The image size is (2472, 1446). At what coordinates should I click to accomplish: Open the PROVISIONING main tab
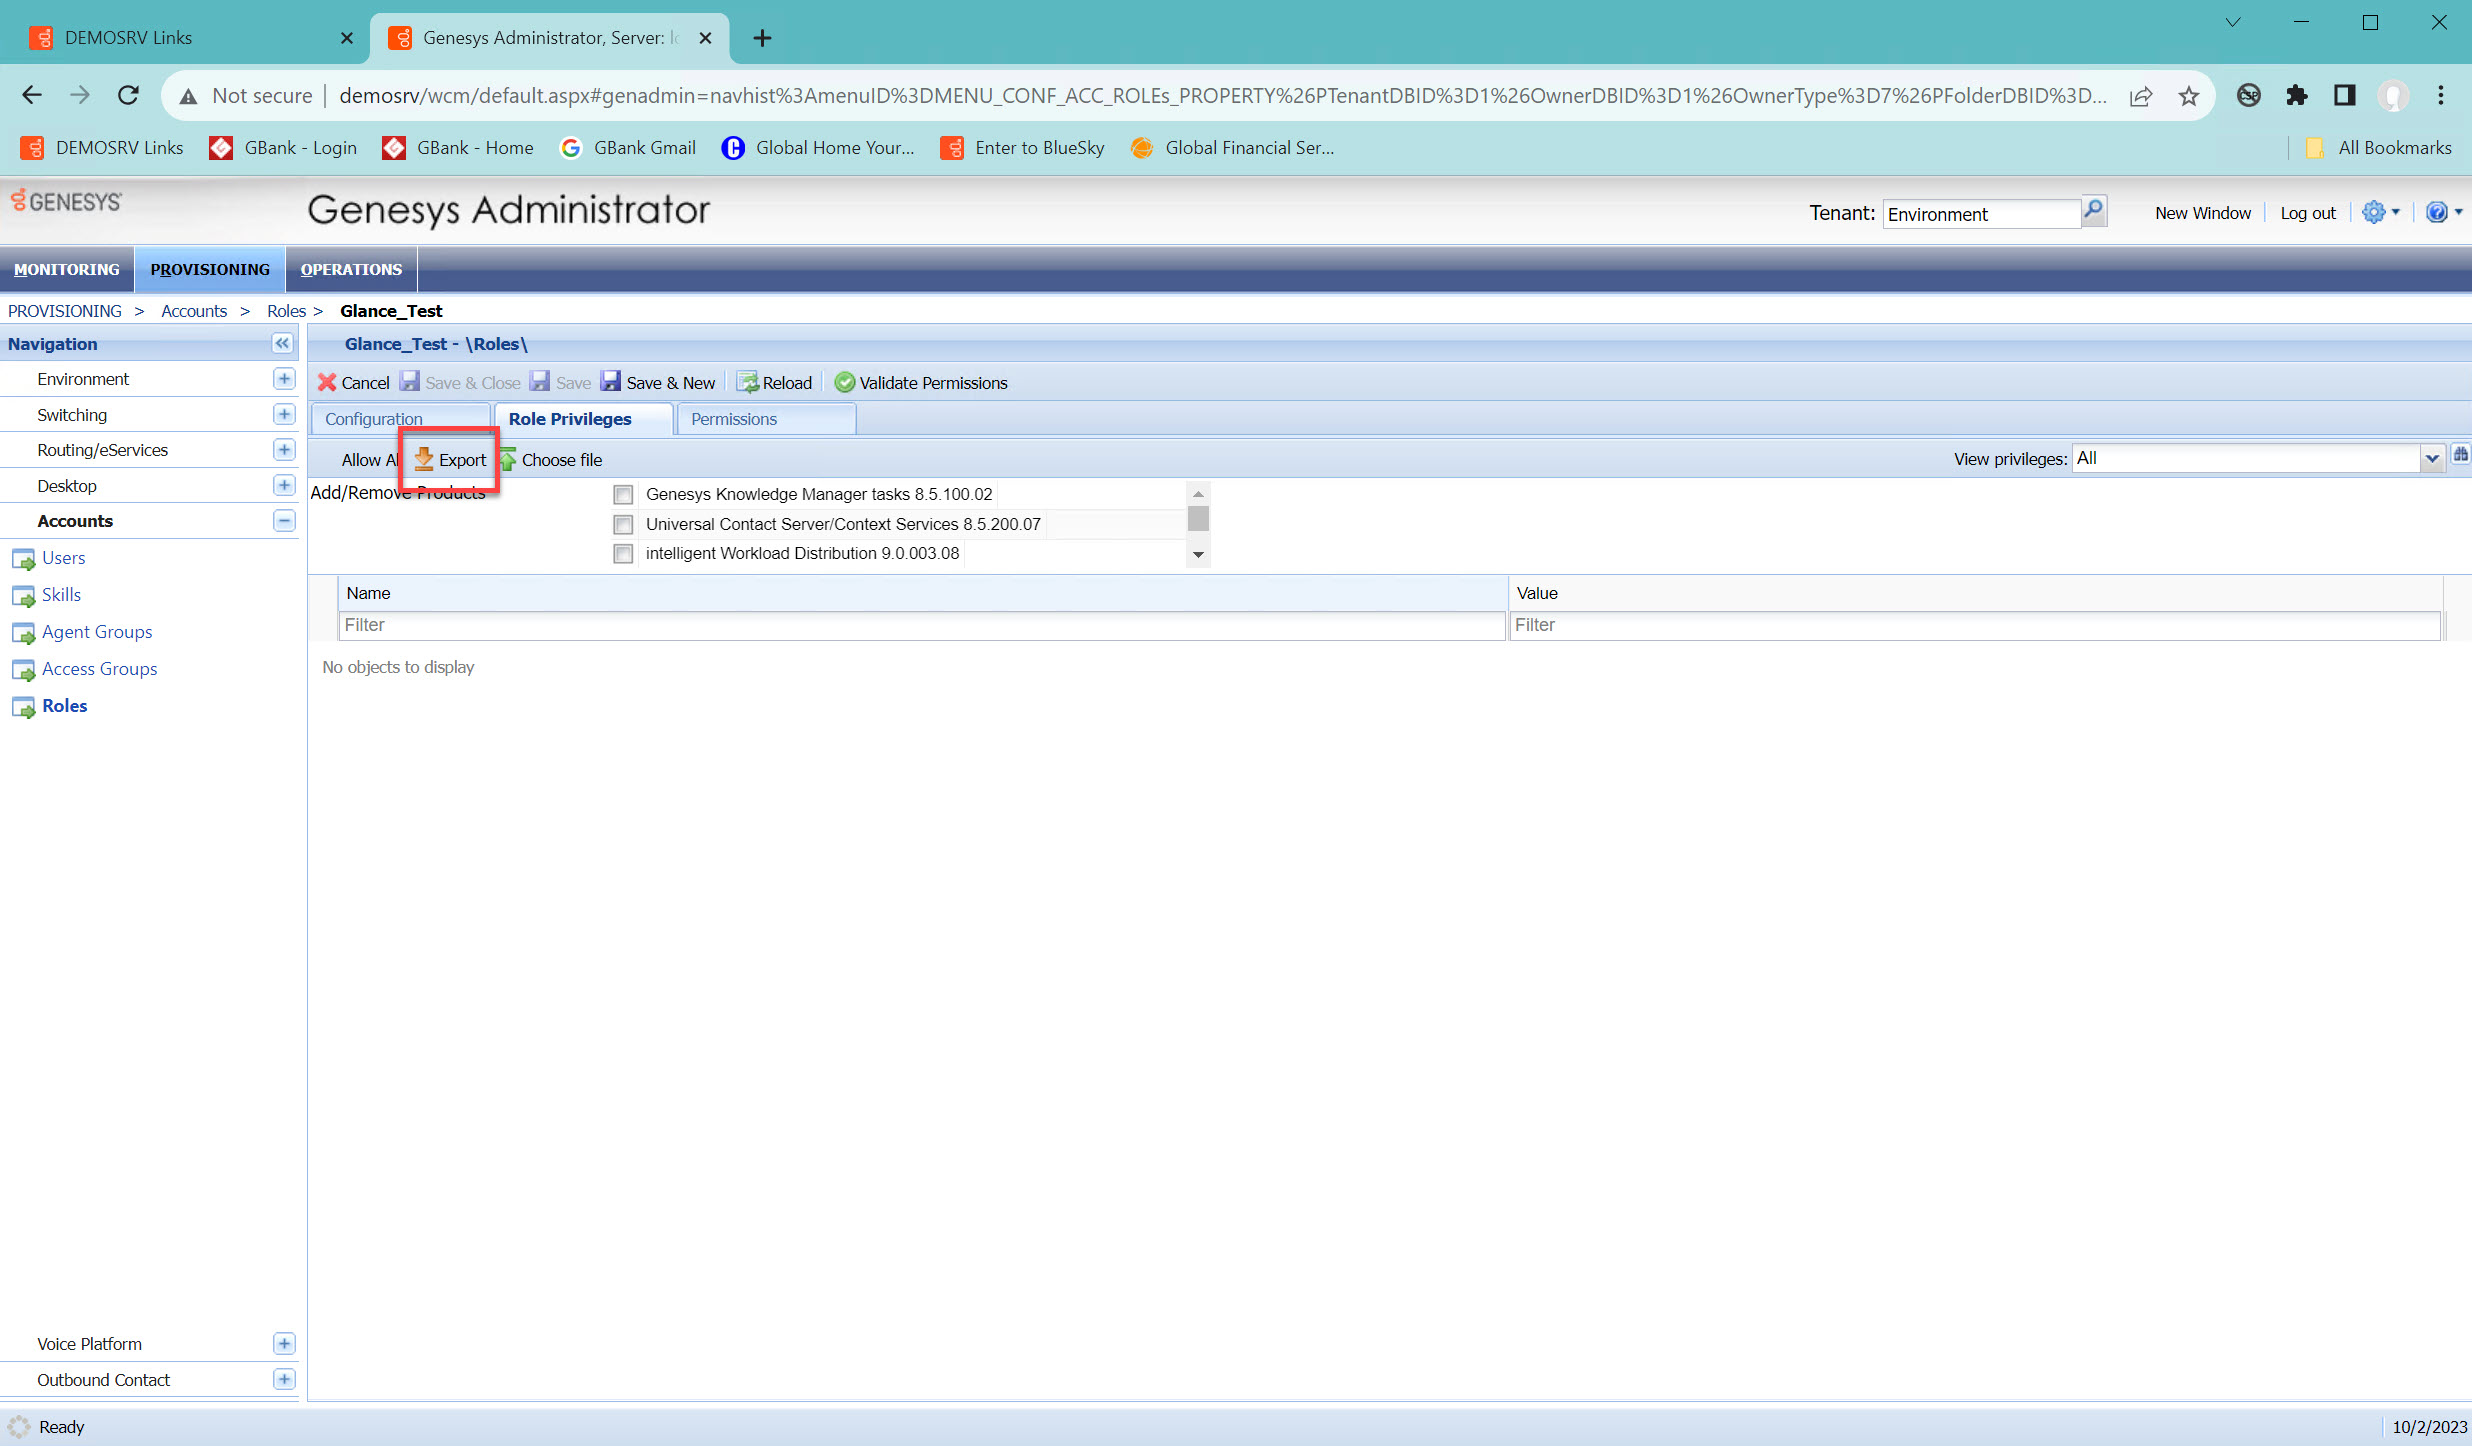pyautogui.click(x=210, y=269)
